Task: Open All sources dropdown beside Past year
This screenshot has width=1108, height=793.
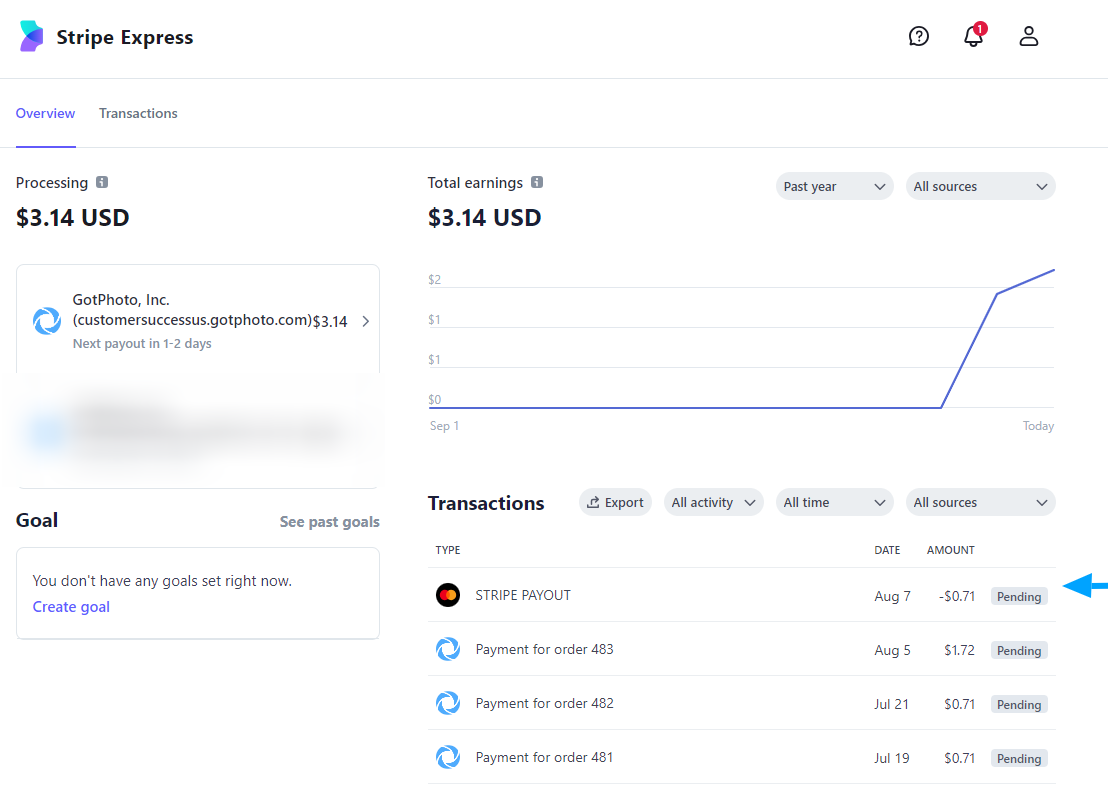Action: click(981, 187)
